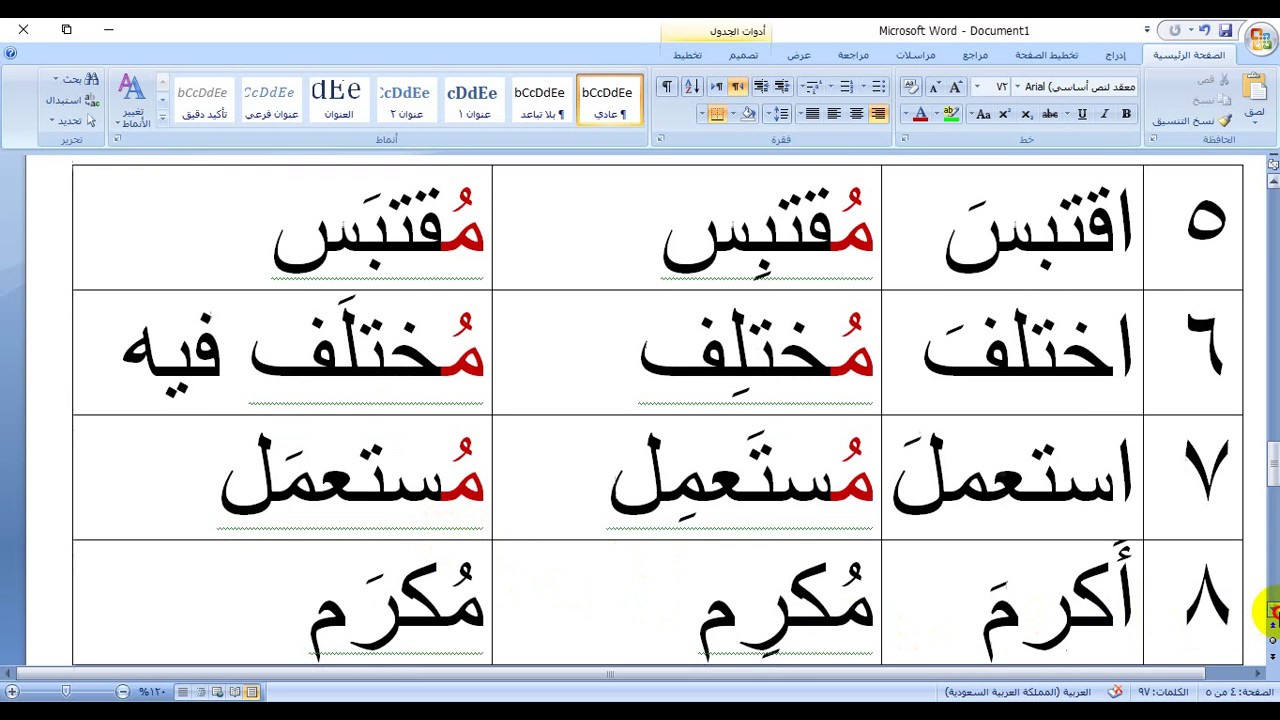This screenshot has width=1280, height=720.
Task: Toggle Underline formatting
Action: pyautogui.click(x=1081, y=114)
